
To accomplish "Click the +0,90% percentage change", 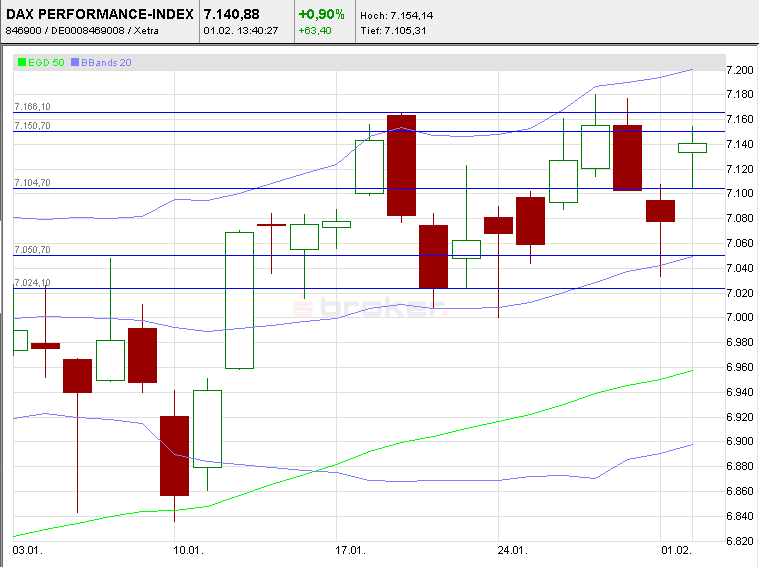I will click(321, 14).
